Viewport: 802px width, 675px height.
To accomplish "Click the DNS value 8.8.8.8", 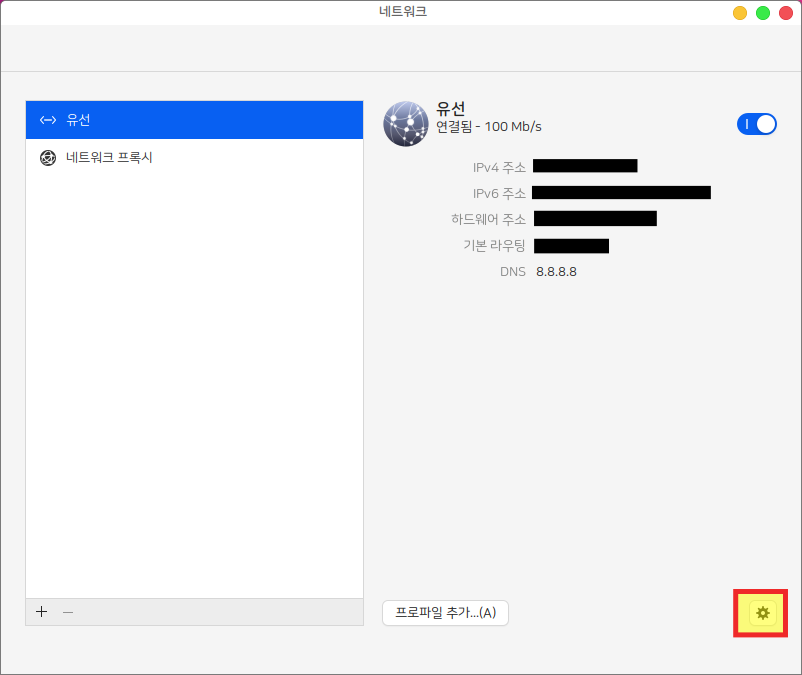I will click(x=556, y=271).
